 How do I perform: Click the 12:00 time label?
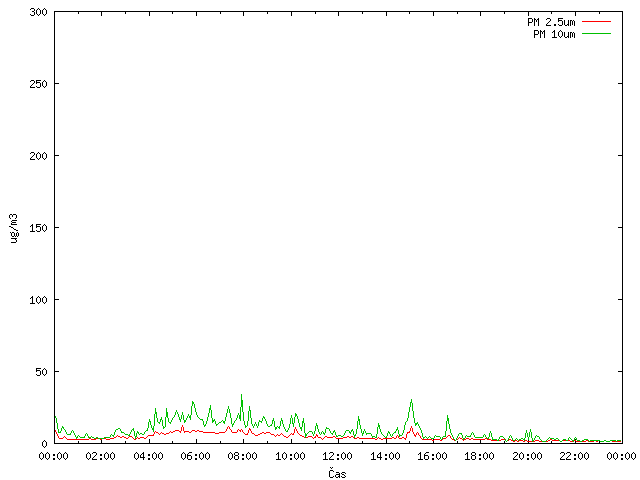[337, 456]
